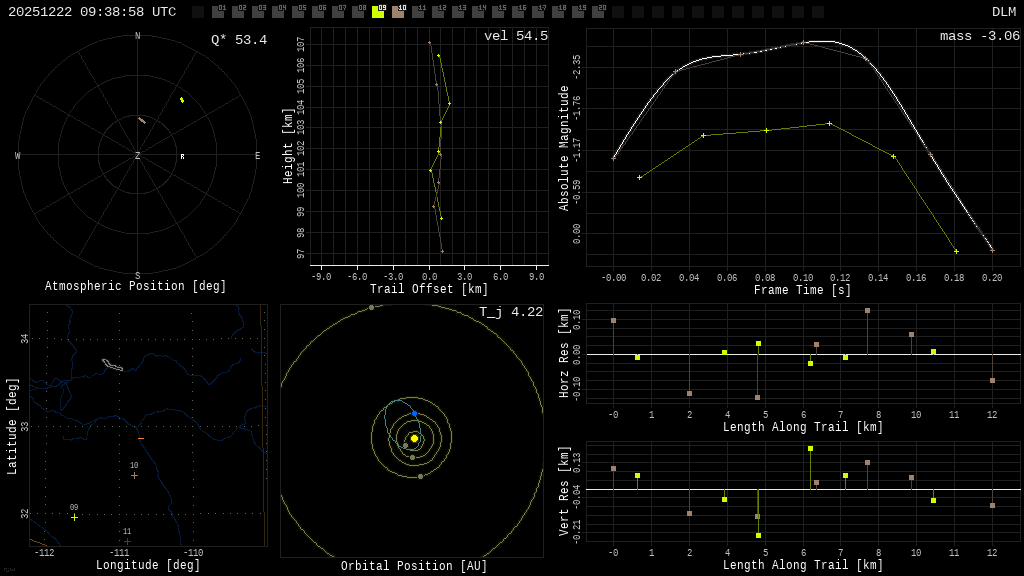Click station 09 yellow indicator in top bar
1024x576 pixels.
[378, 12]
